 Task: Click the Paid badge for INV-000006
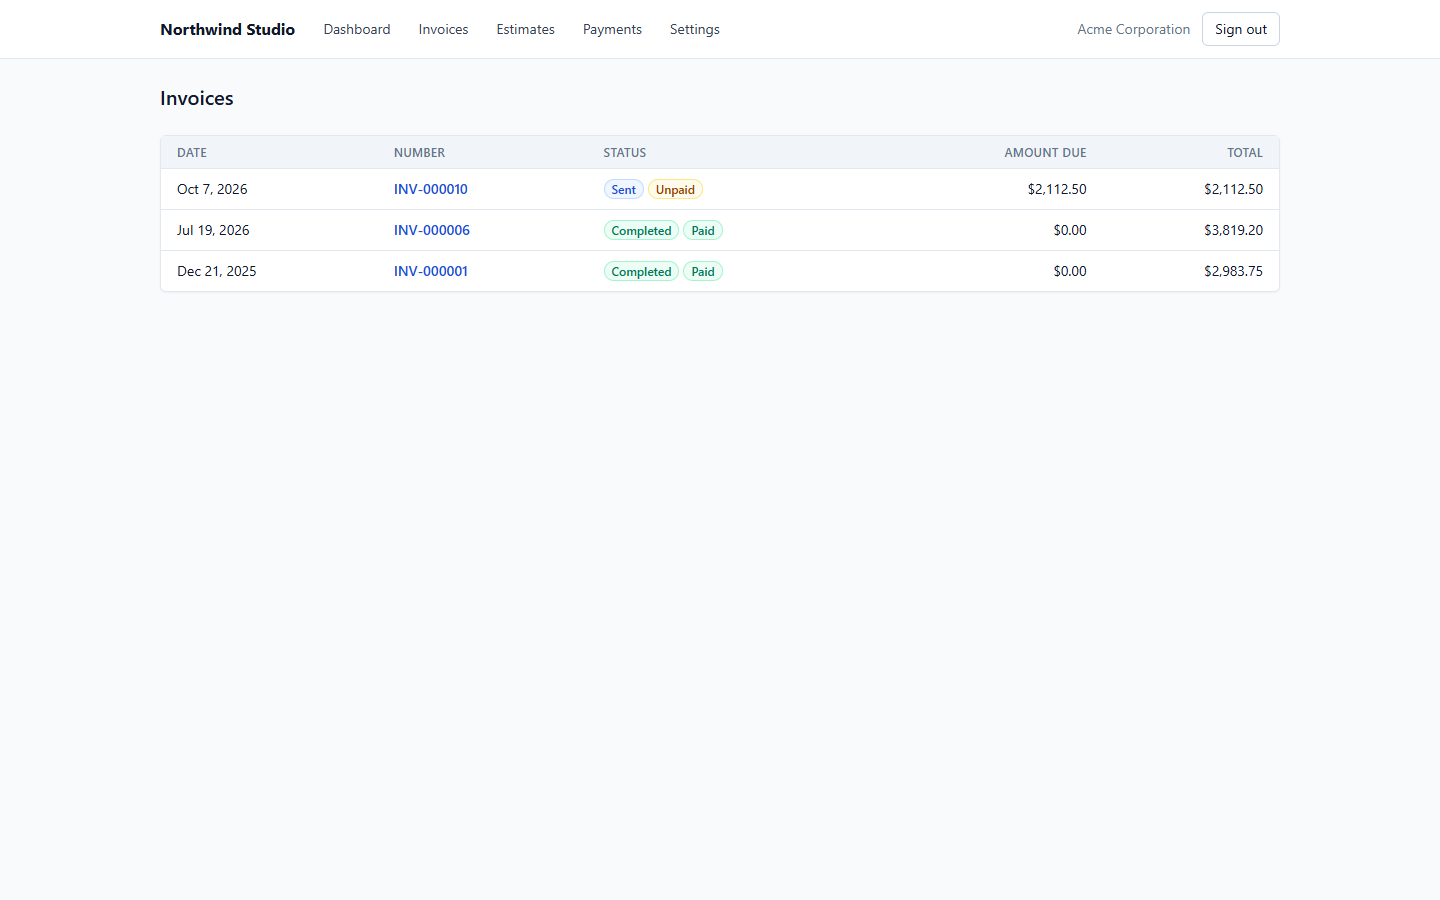pyautogui.click(x=703, y=230)
